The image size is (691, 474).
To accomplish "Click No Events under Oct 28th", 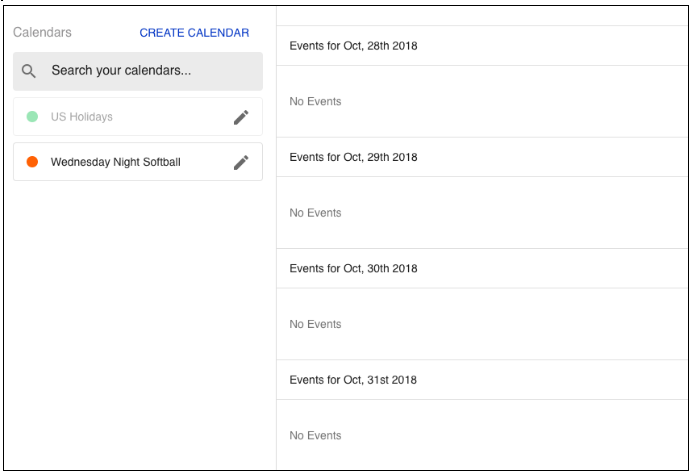I will tap(316, 102).
